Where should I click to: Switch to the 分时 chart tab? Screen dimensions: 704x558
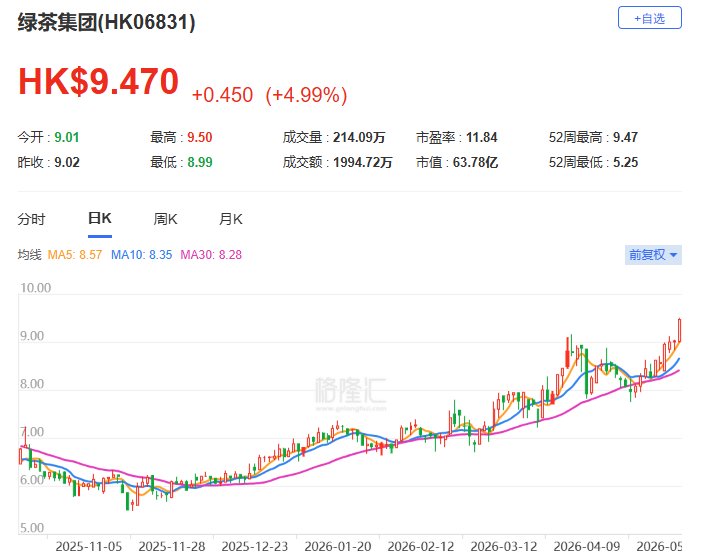click(31, 220)
